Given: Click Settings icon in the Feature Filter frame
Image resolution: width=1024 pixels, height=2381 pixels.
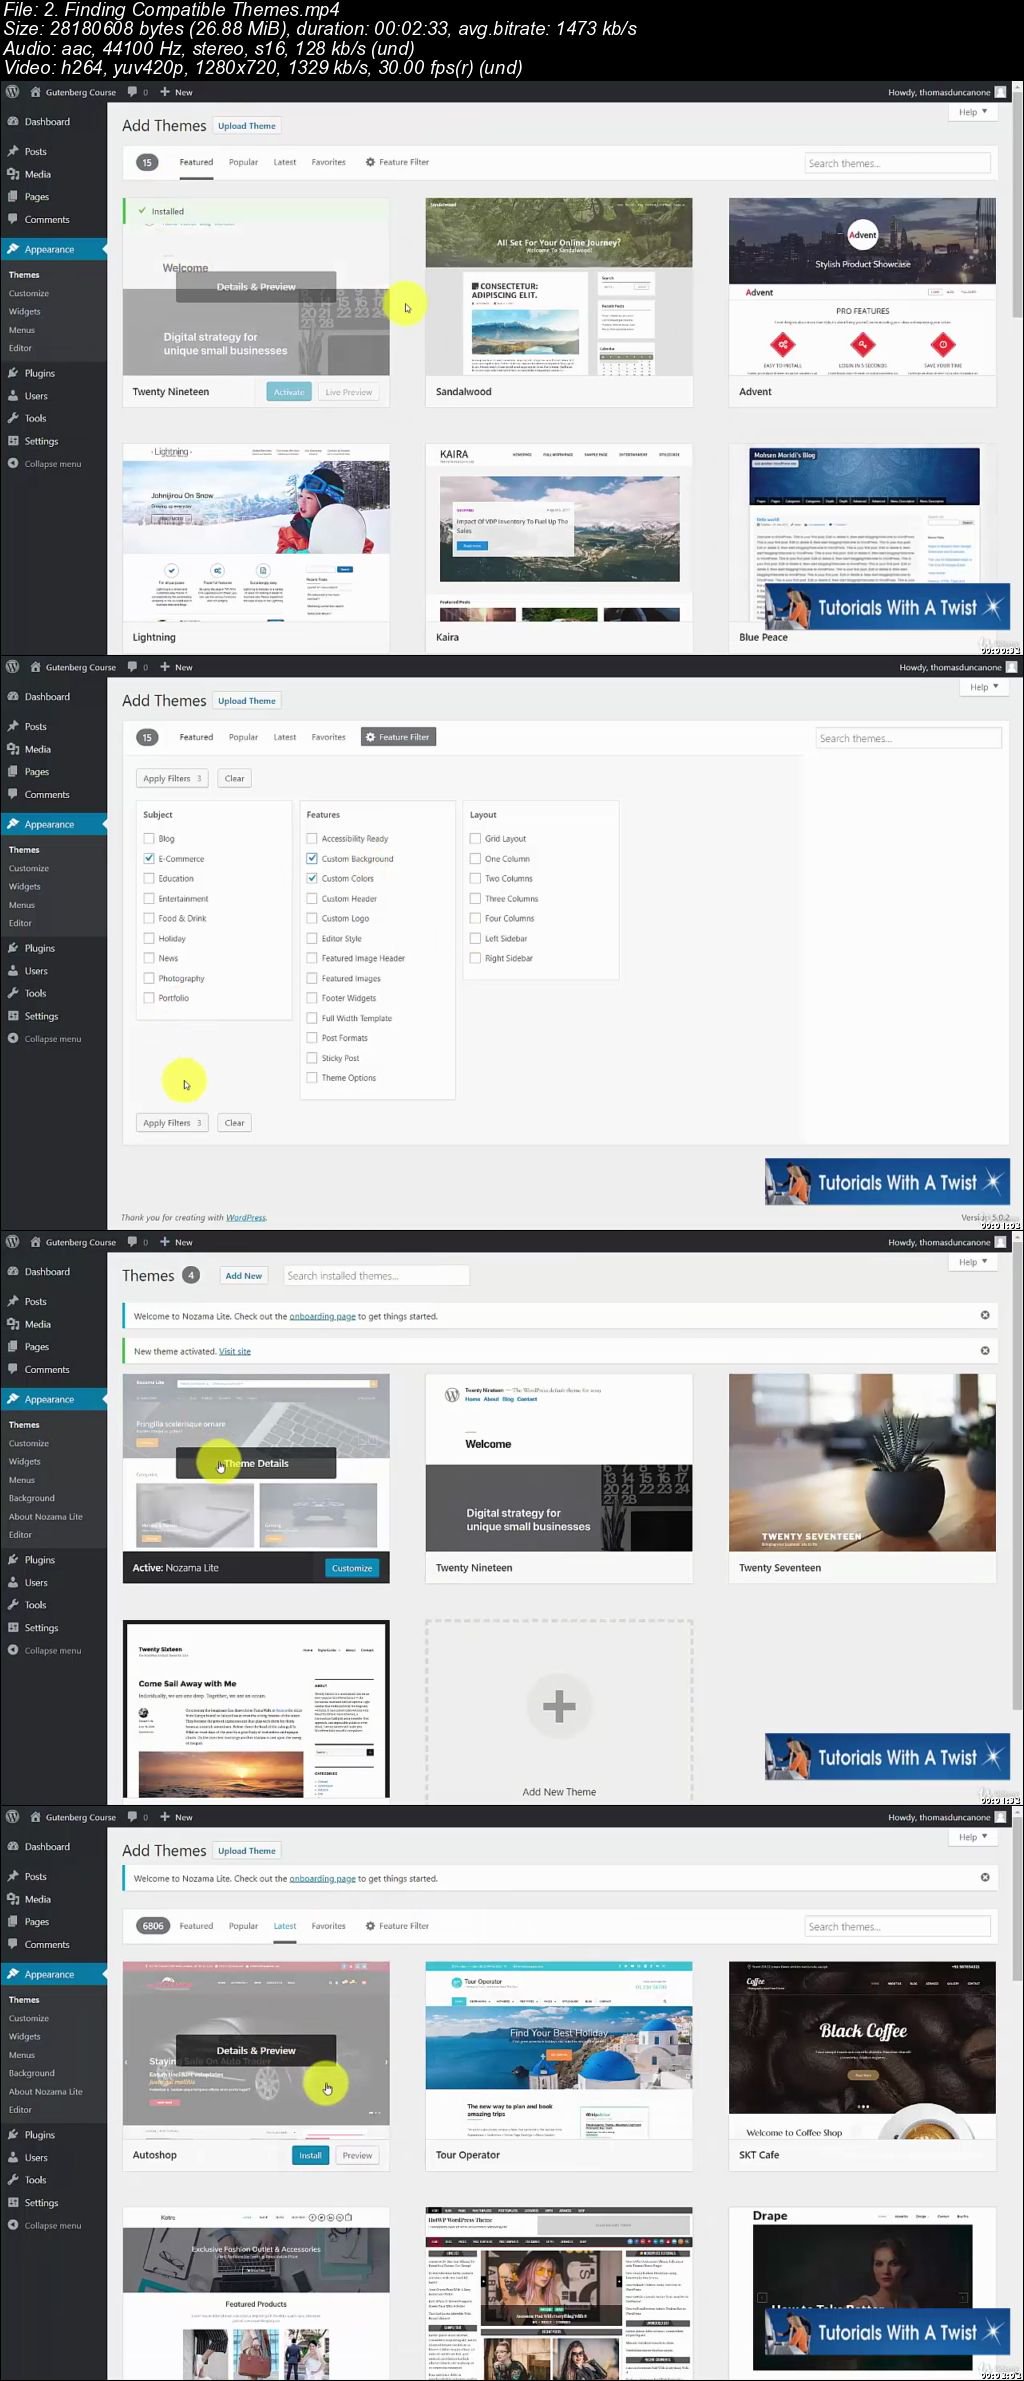Looking at the screenshot, I should tap(13, 1016).
